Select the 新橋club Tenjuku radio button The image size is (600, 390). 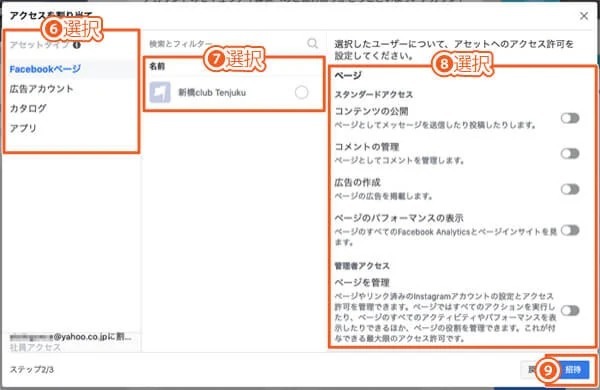pos(302,92)
